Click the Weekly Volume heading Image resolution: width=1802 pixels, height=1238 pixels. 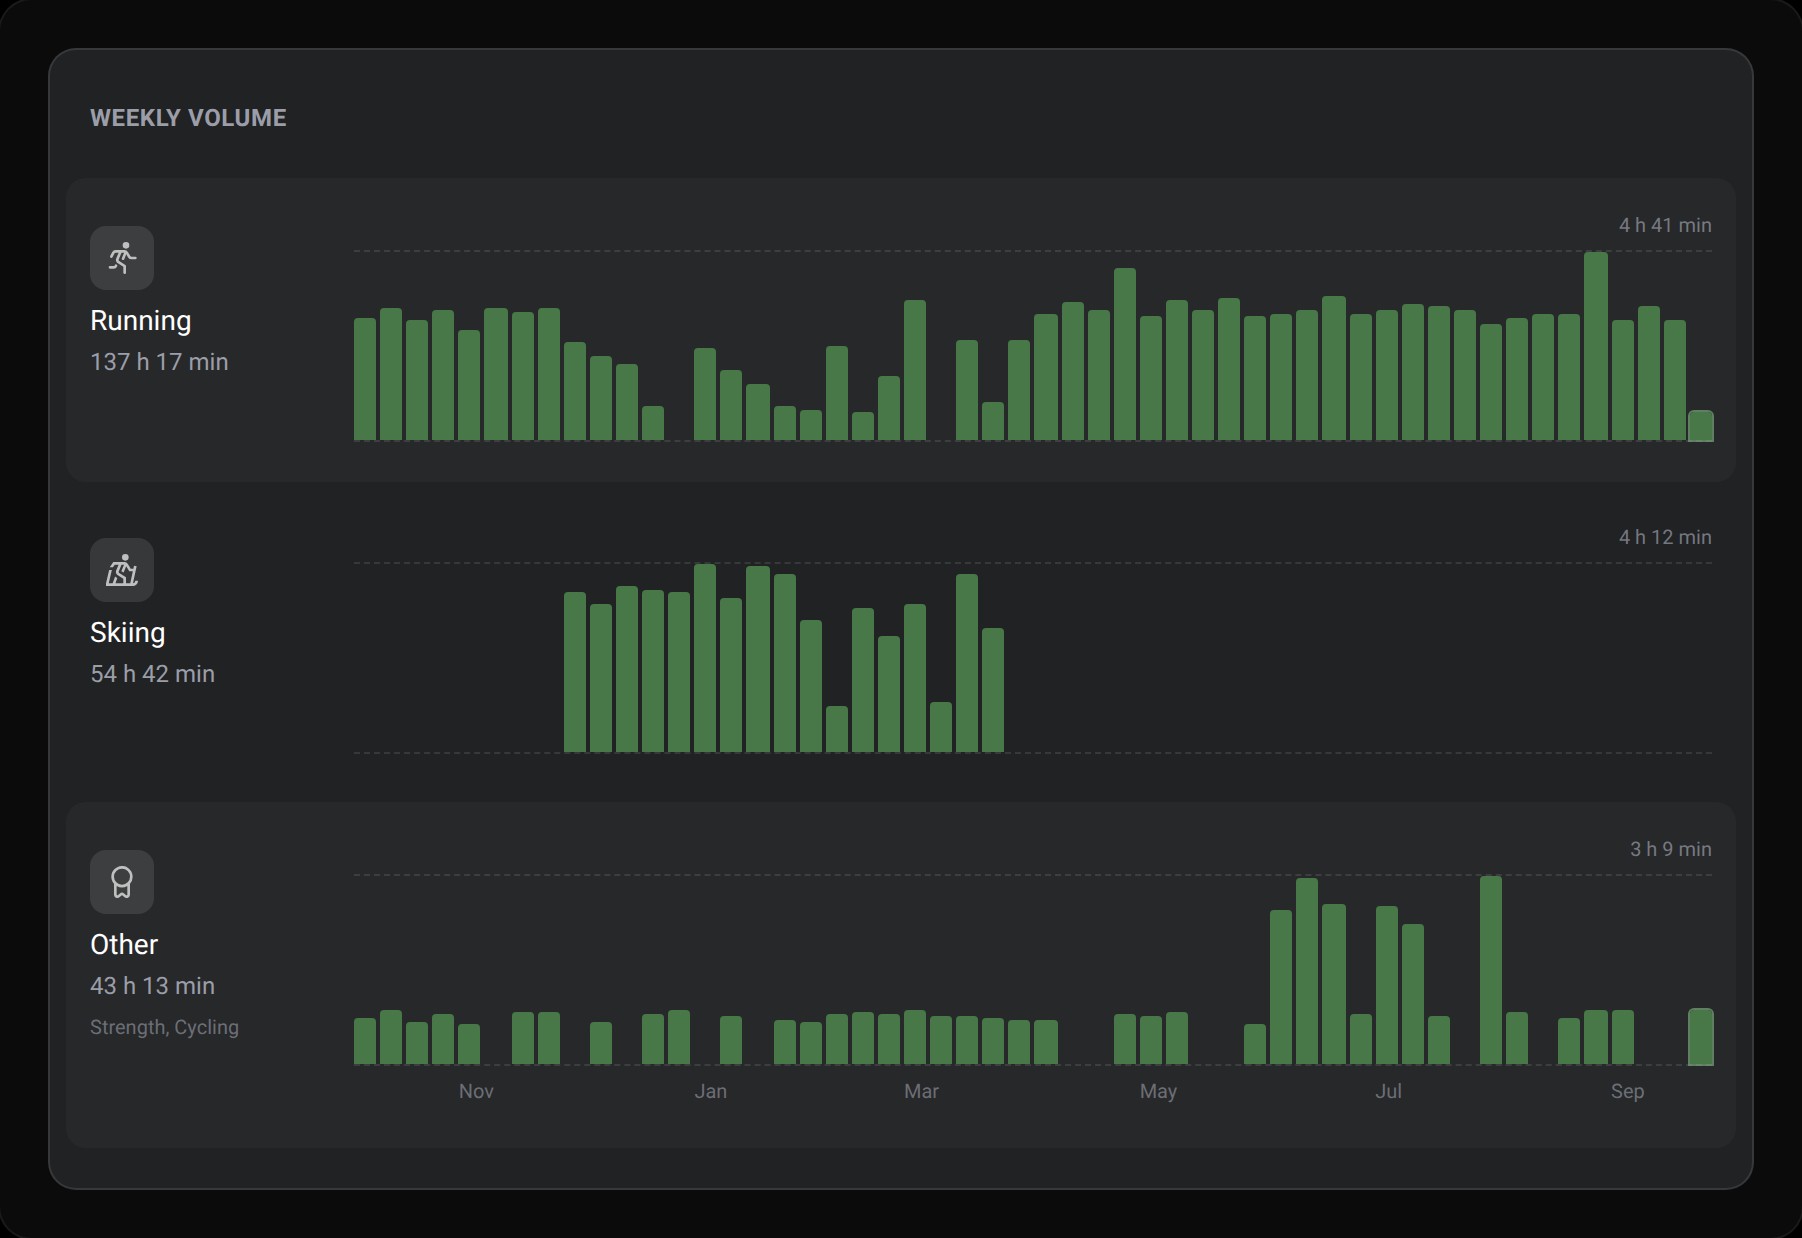[188, 118]
